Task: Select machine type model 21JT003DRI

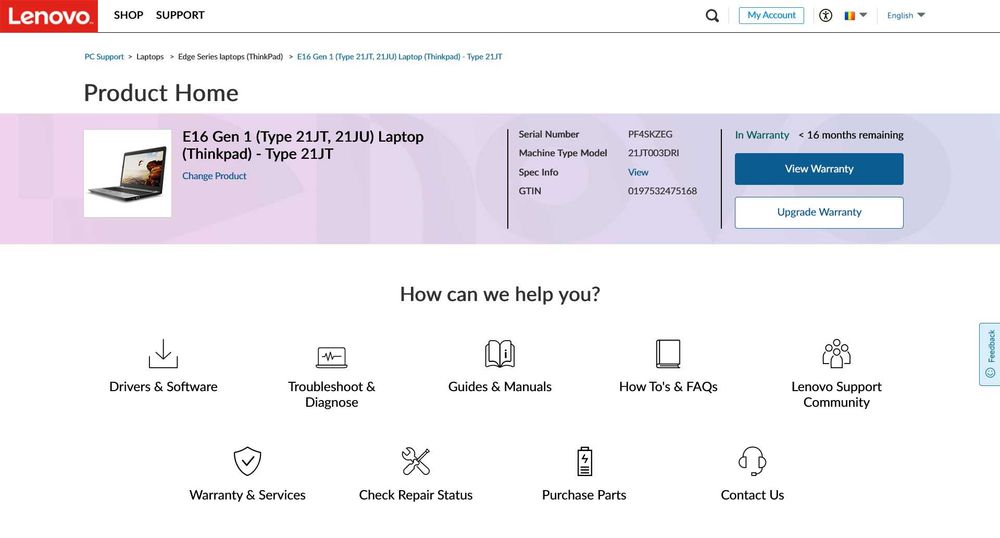Action: tap(653, 153)
